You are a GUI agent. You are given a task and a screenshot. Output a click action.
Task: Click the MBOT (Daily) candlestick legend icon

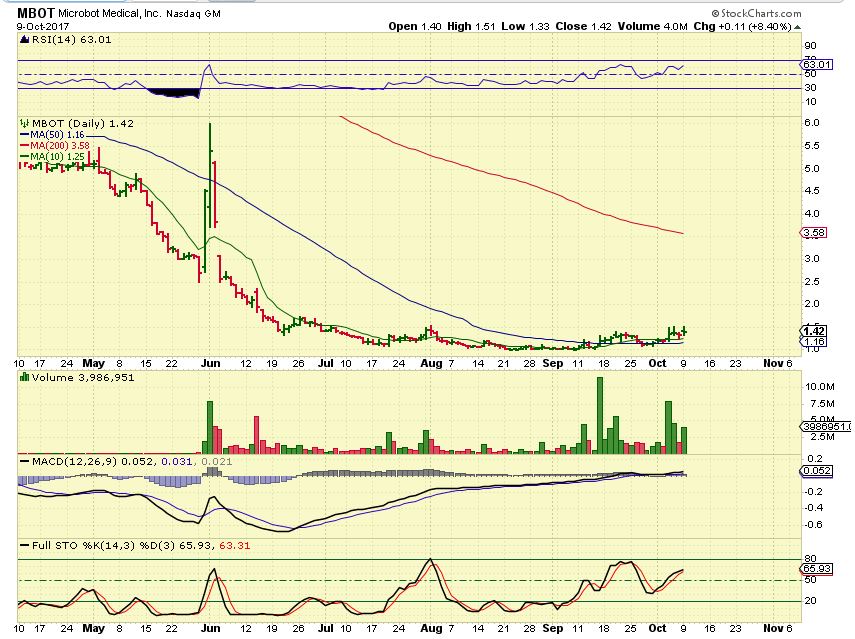point(24,123)
